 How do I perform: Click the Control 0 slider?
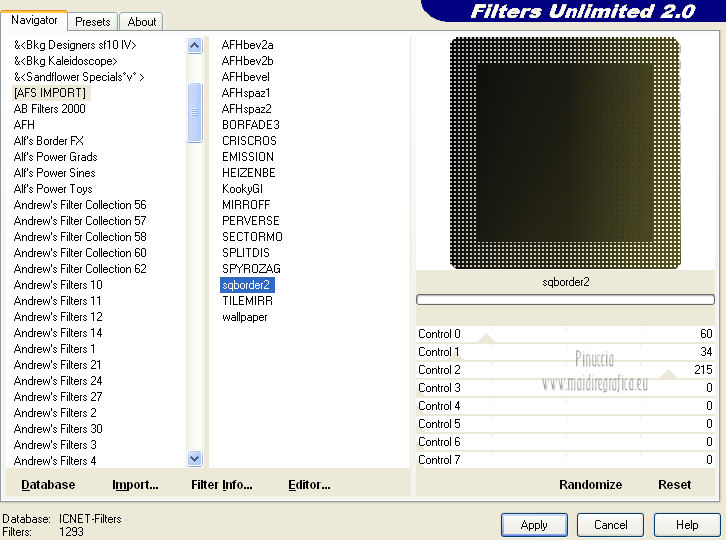coord(565,334)
